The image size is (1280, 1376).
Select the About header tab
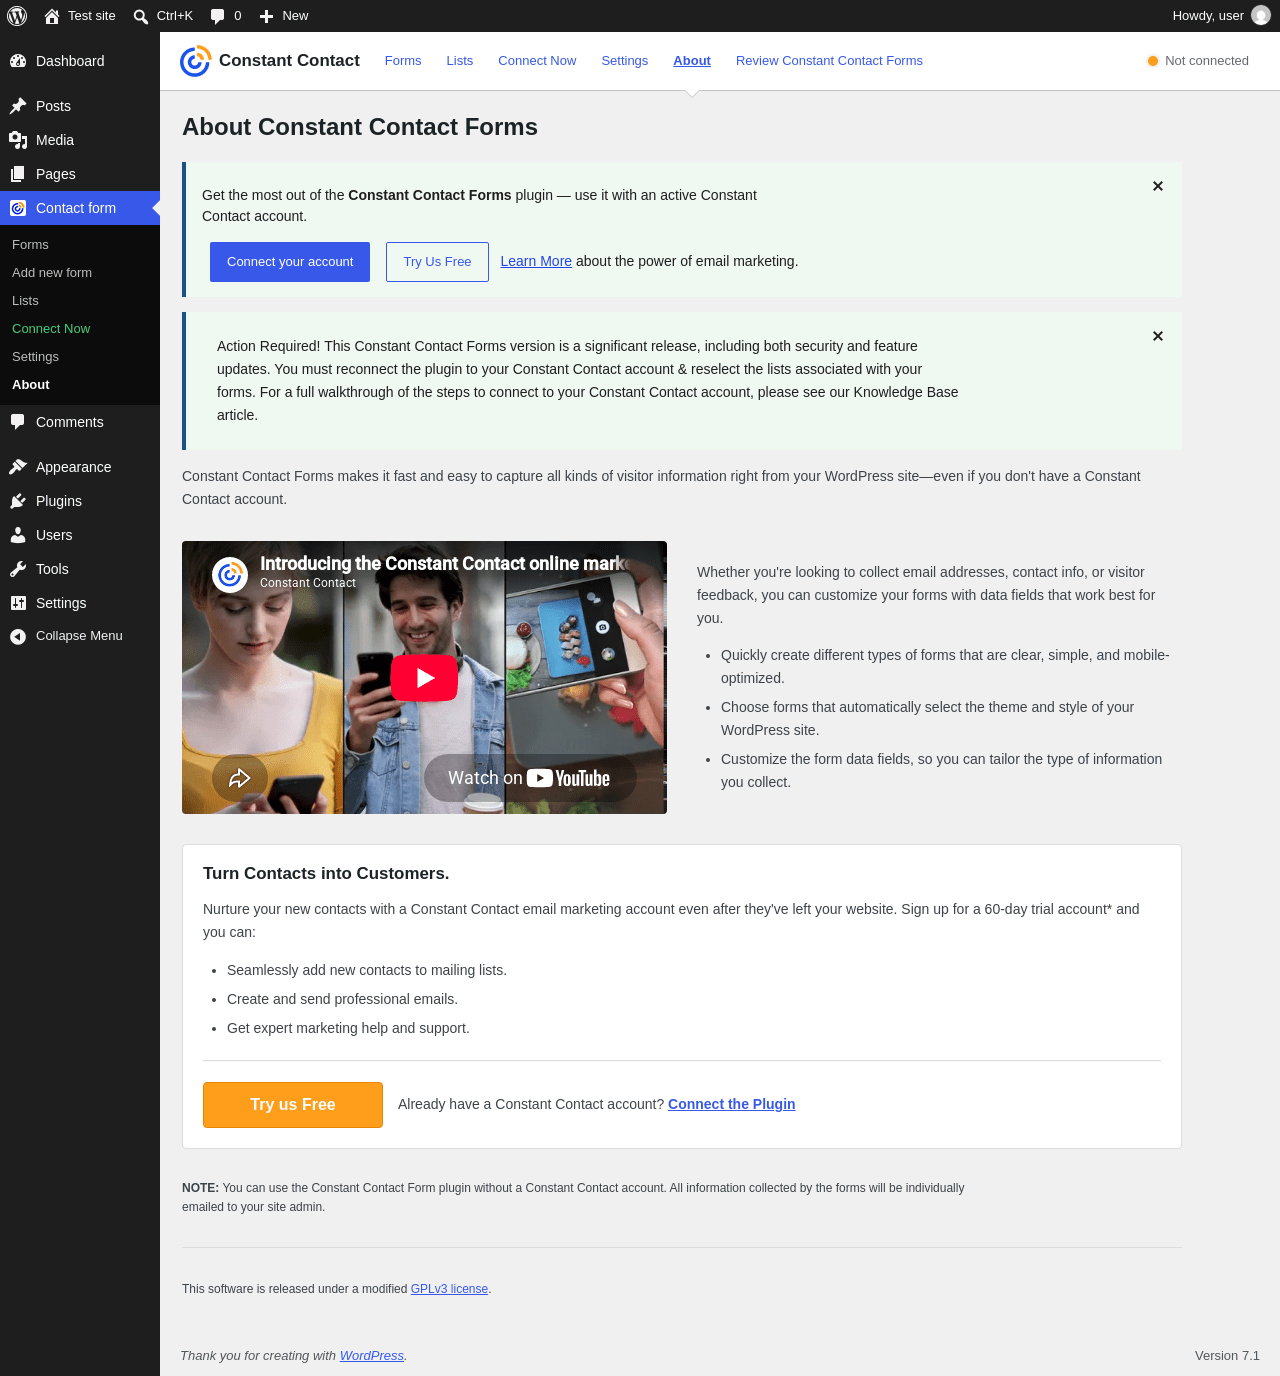click(692, 61)
